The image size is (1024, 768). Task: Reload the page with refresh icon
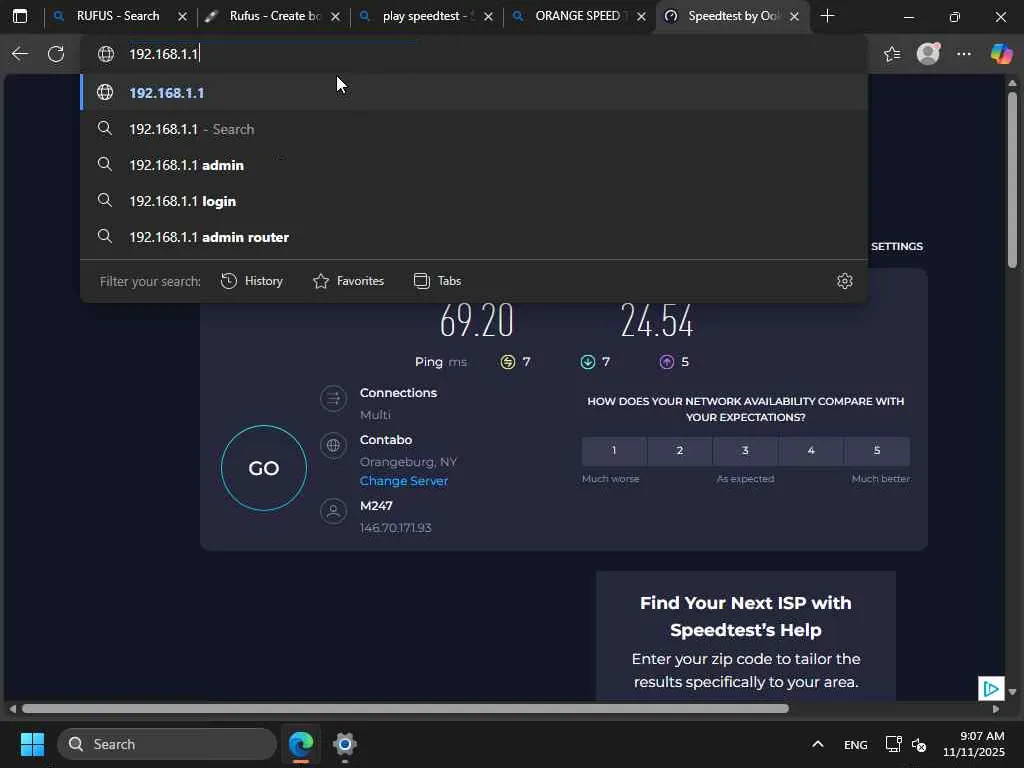coord(56,54)
